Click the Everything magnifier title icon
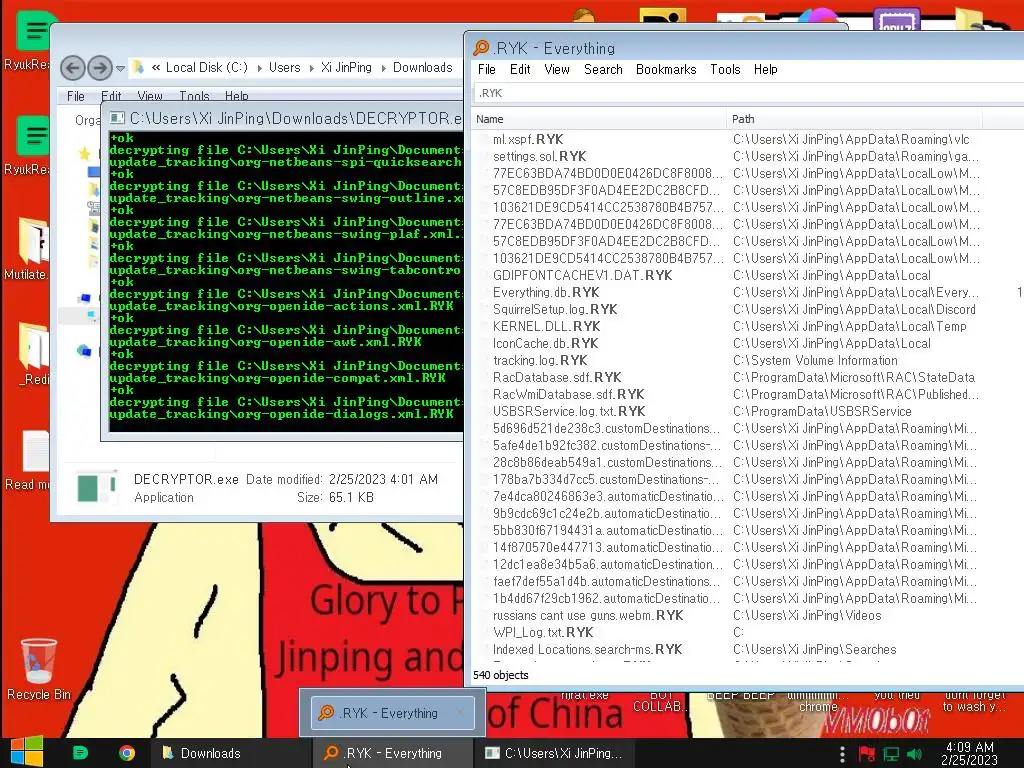1024x768 pixels. coord(481,48)
